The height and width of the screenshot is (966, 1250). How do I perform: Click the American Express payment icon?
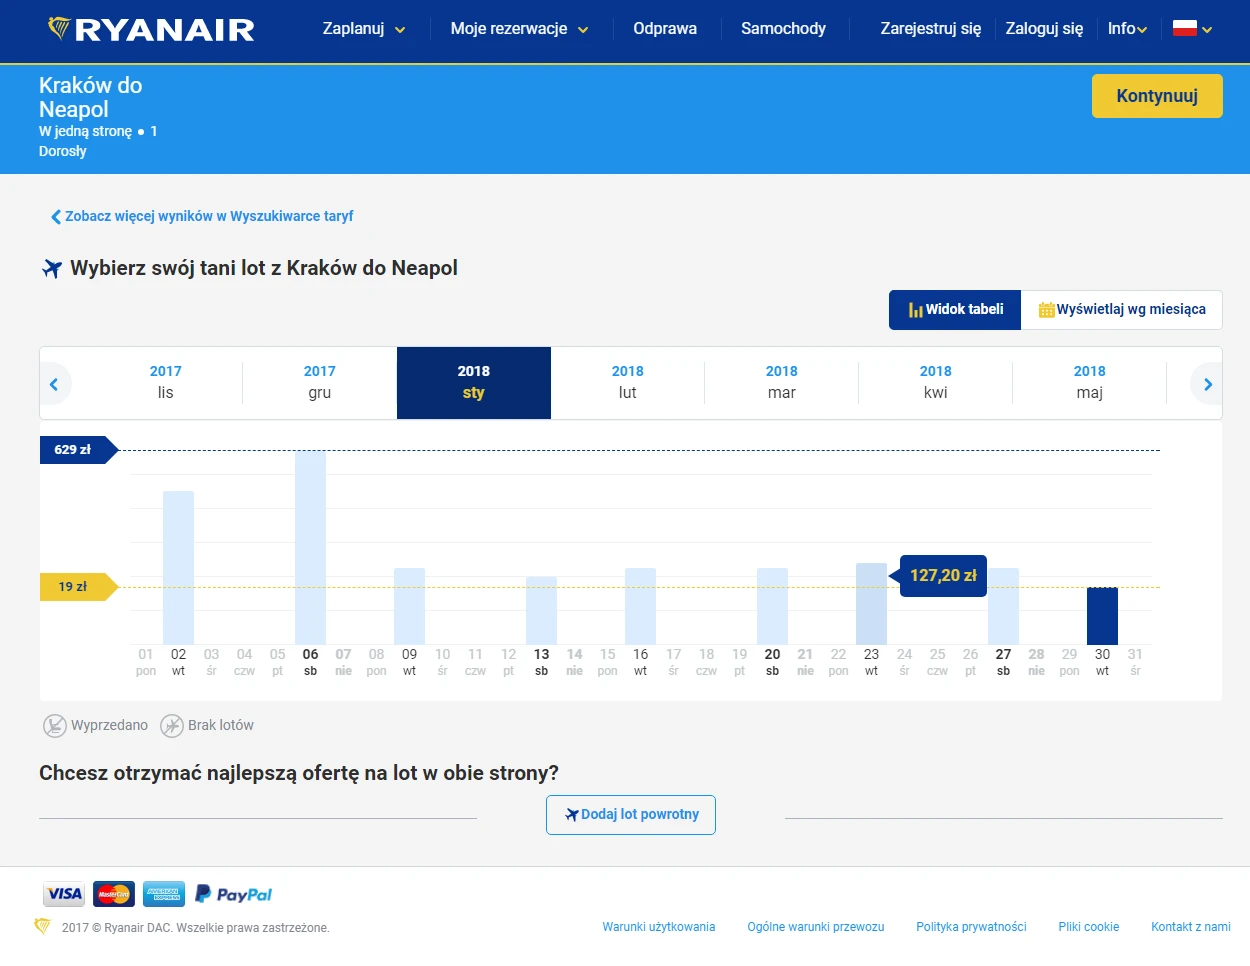(164, 894)
